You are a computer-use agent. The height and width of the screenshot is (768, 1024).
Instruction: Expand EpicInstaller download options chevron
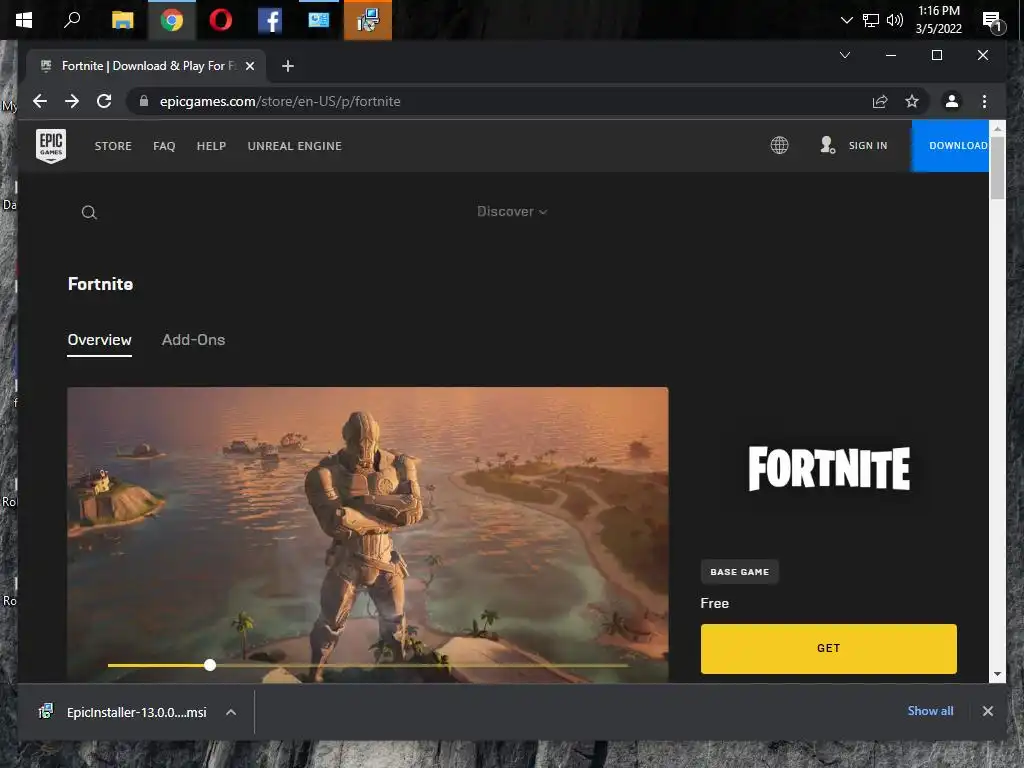(x=231, y=712)
